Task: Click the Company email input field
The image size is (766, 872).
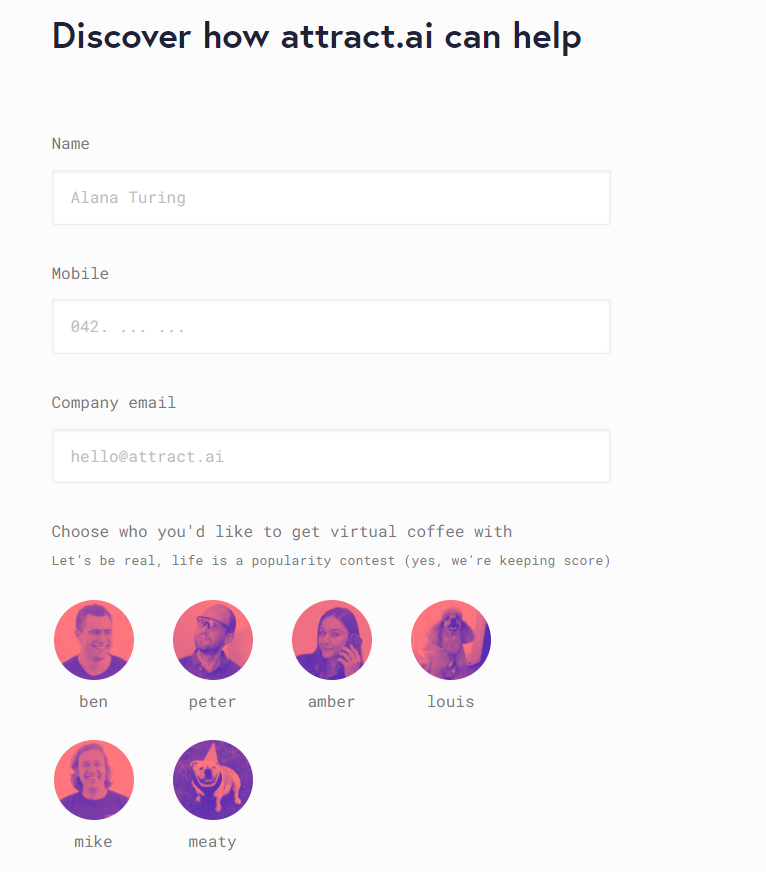Action: (x=331, y=455)
